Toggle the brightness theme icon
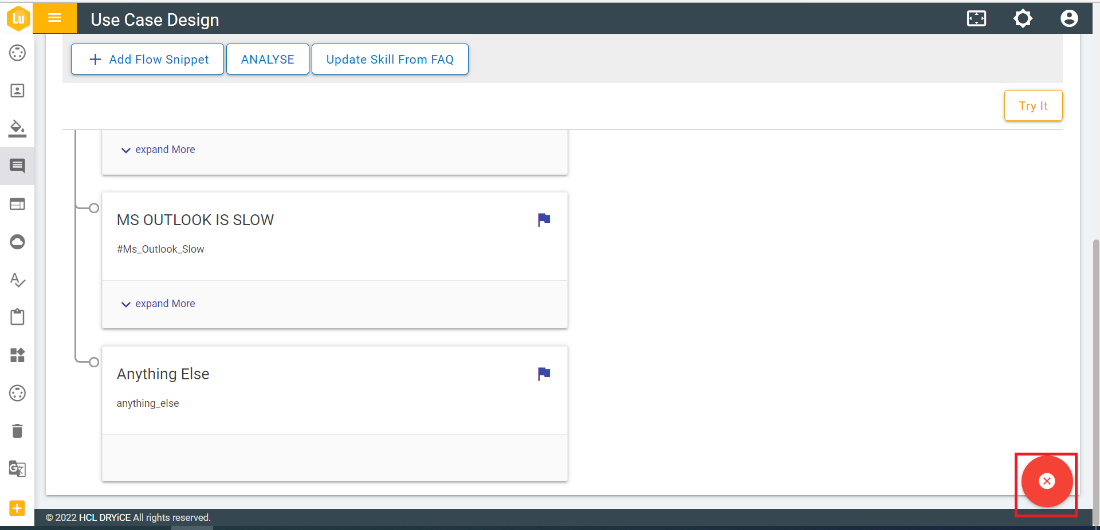This screenshot has width=1100, height=530. [1022, 19]
